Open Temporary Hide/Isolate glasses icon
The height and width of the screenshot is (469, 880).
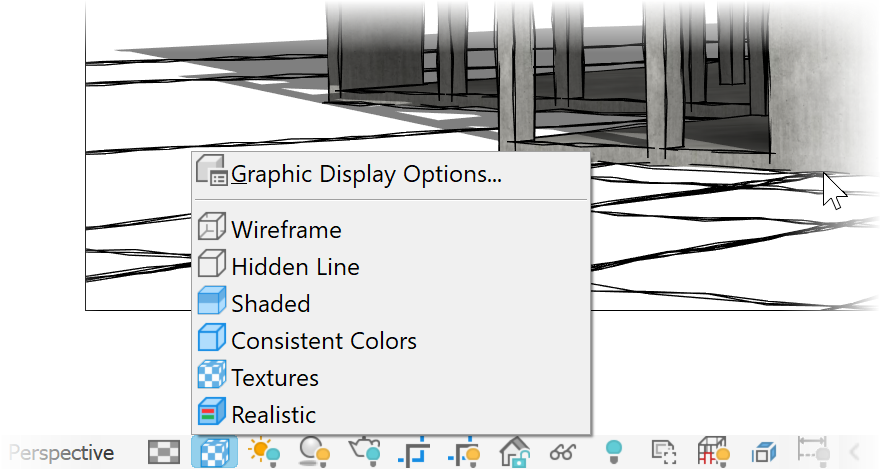click(x=563, y=452)
